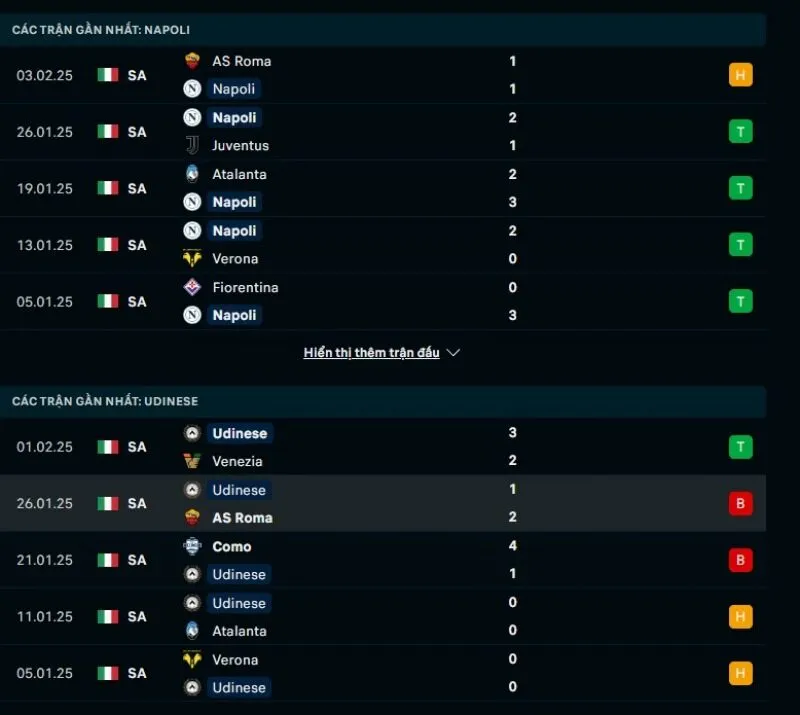800x715 pixels.
Task: Click the 'CÁC TRẬN GẦN NHẤT: NAPOLI' header
Action: (100, 30)
